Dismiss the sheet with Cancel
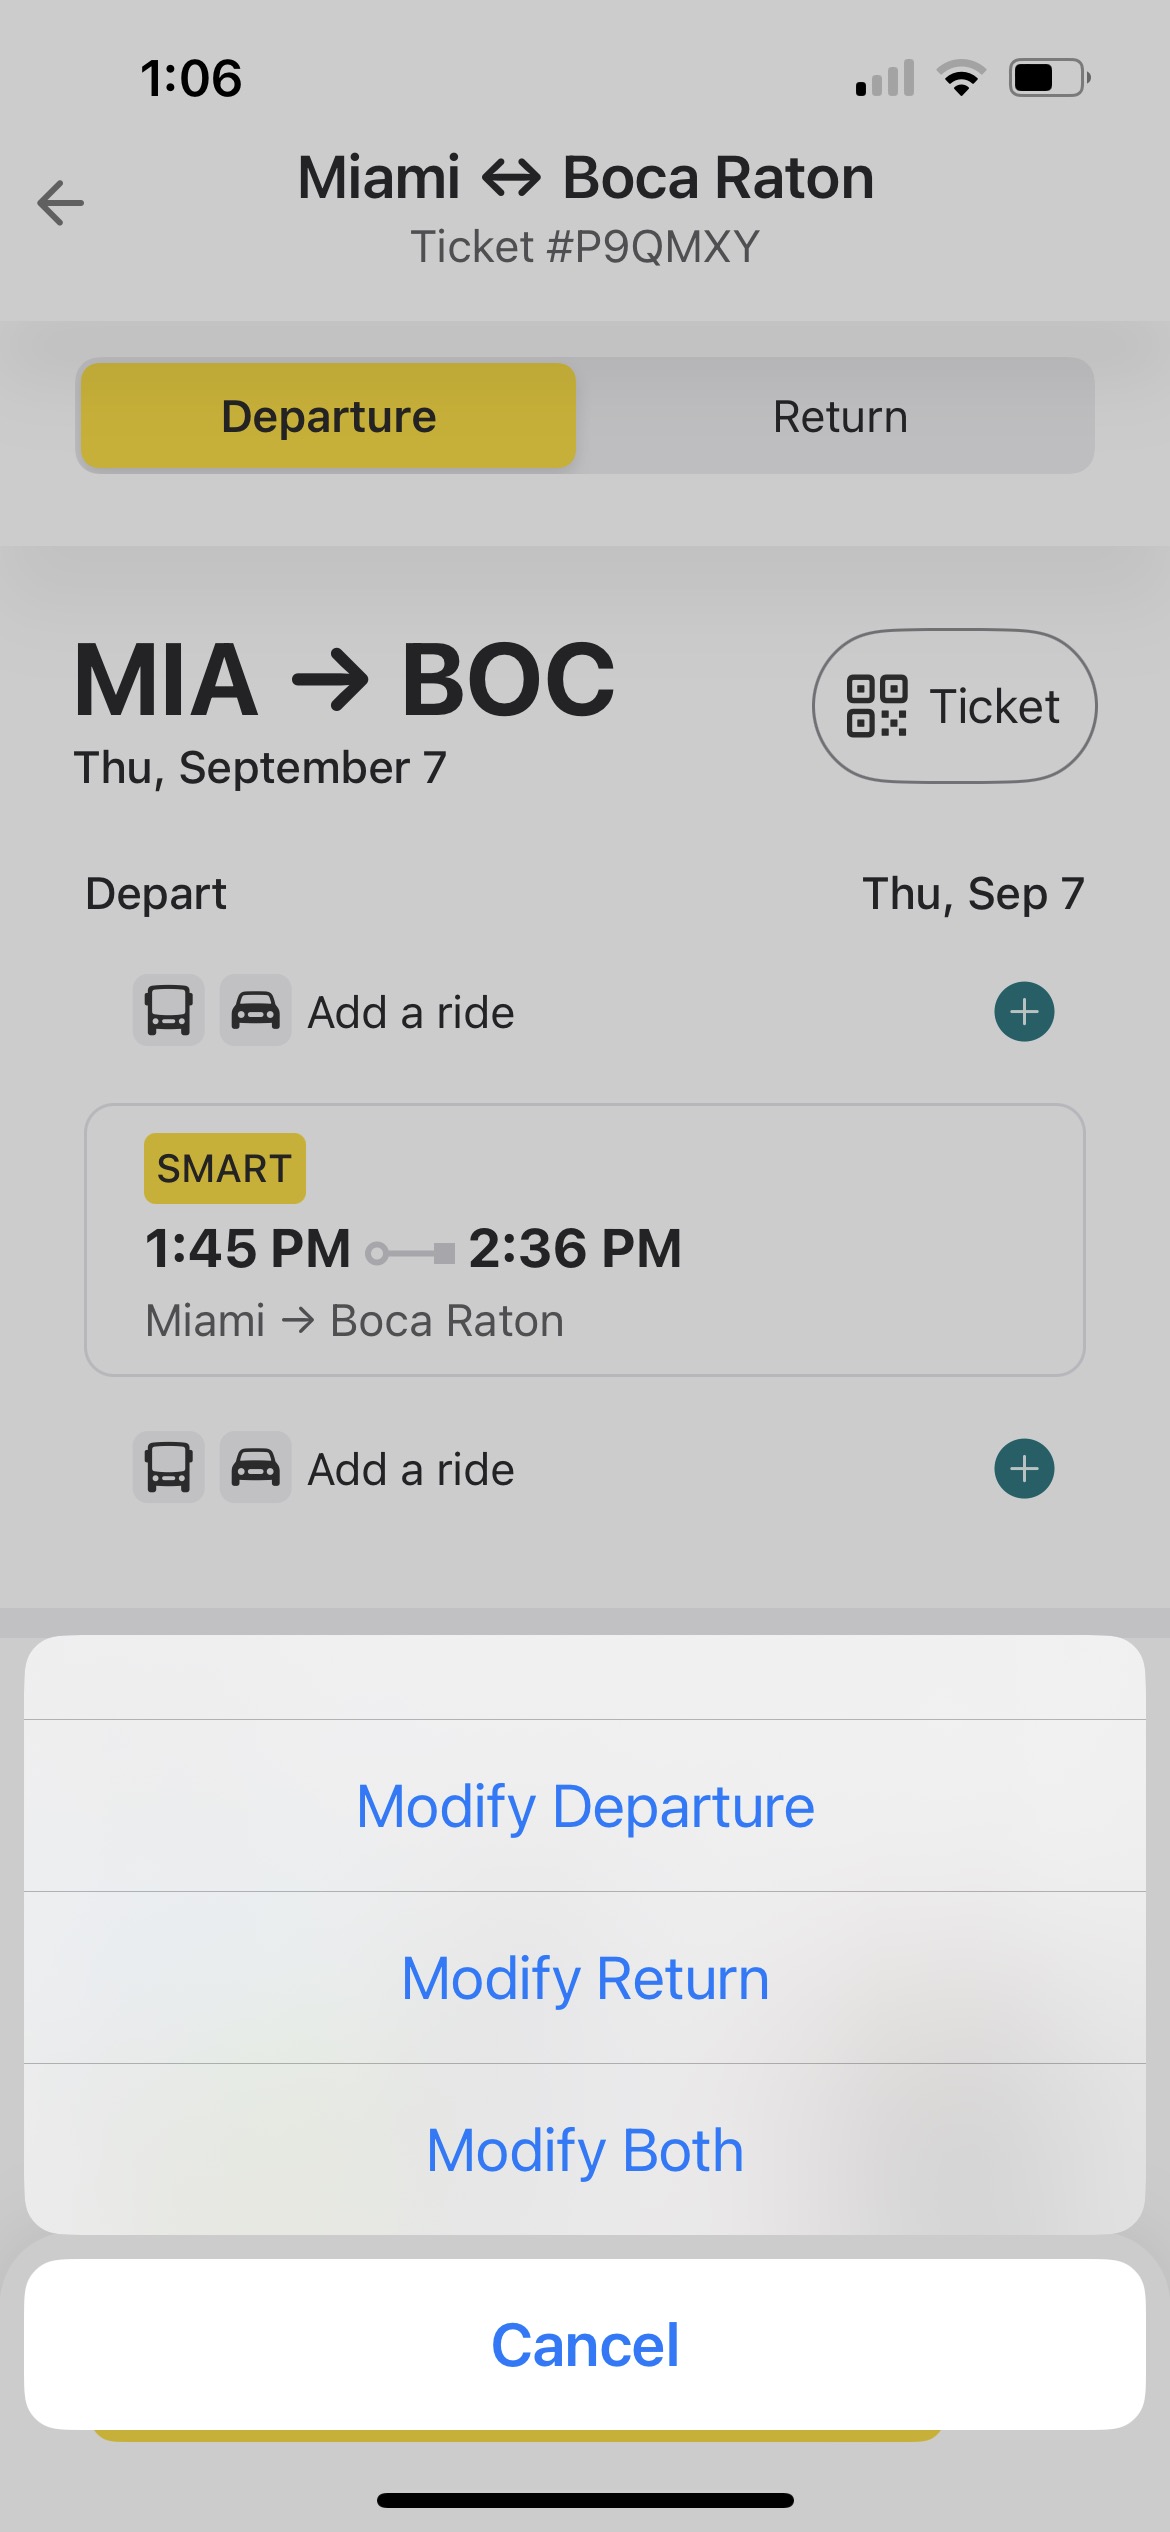This screenshot has height=2532, width=1170. pyautogui.click(x=585, y=2344)
